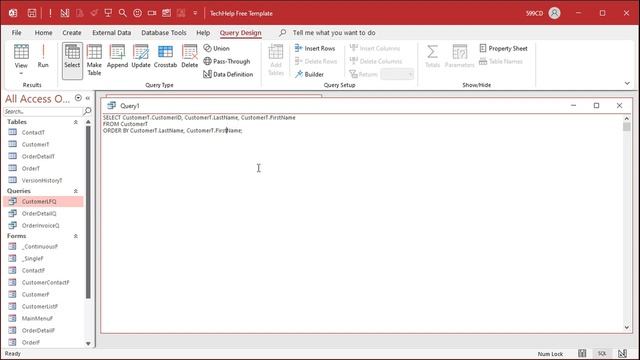Collapse the Tables group
This screenshot has width=640, height=360.
point(76,122)
